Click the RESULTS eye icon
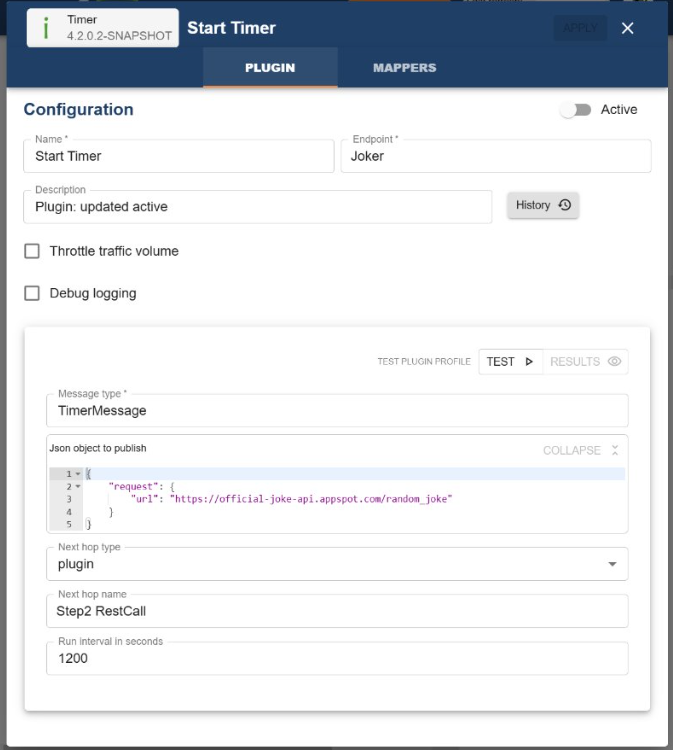673x750 pixels. pos(615,362)
